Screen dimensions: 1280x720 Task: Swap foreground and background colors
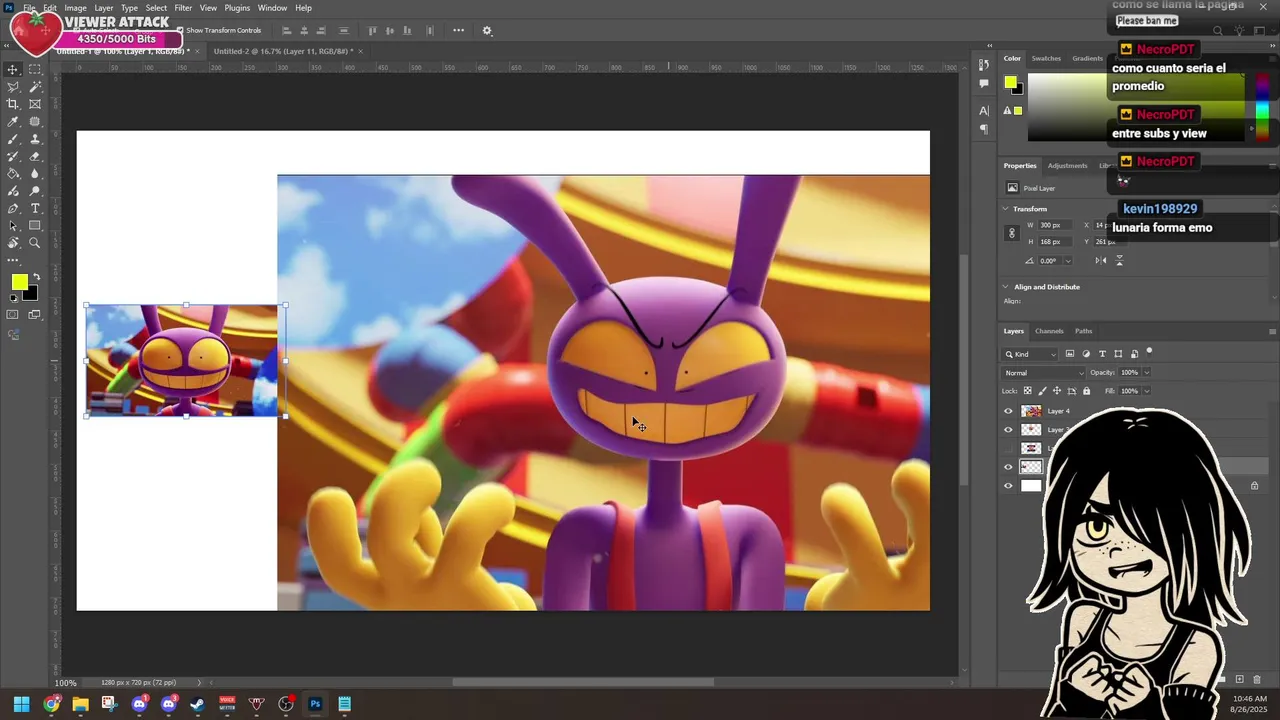(36, 277)
